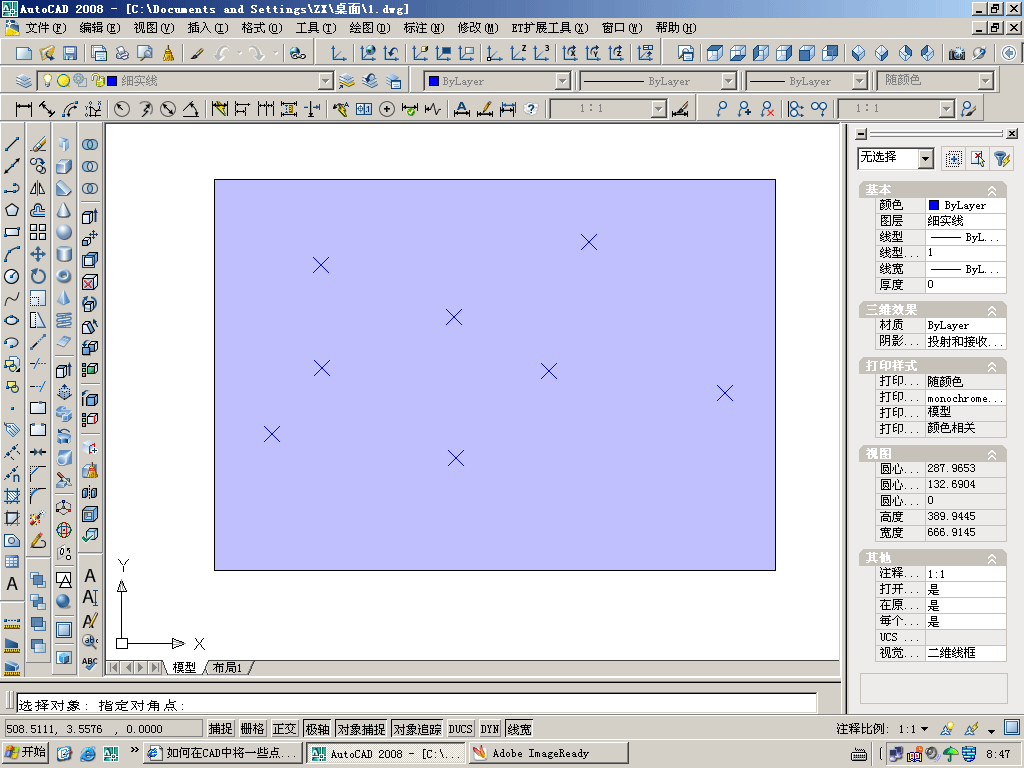The width and height of the screenshot is (1024, 768).
Task: Click the blue color swatch in layer dropdown
Action: (112, 81)
